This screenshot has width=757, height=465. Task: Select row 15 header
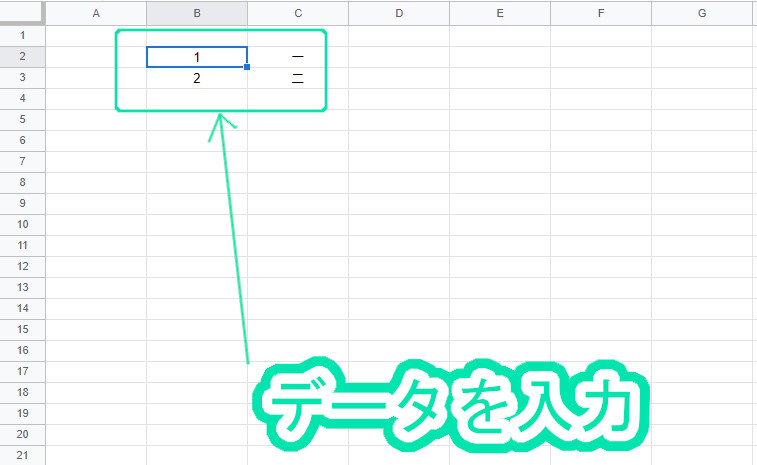click(x=22, y=330)
